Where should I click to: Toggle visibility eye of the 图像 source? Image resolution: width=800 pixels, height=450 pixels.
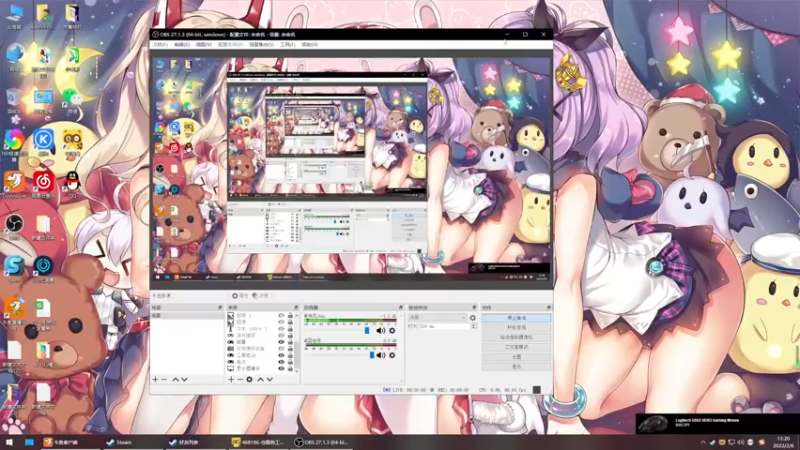[281, 322]
